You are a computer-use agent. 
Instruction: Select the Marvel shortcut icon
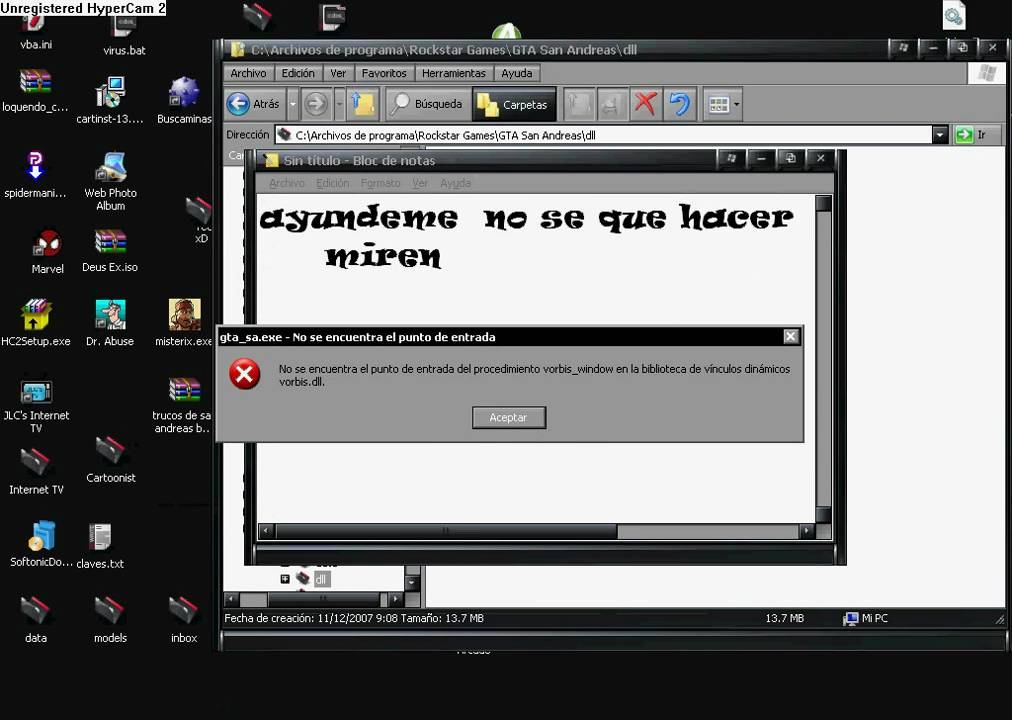pyautogui.click(x=48, y=252)
